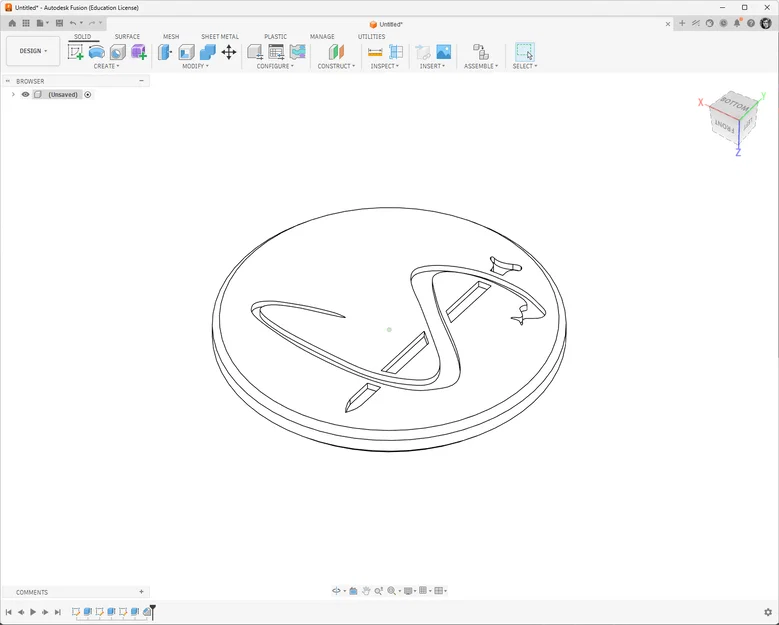Click the Combine bodies tool
The width and height of the screenshot is (779, 625).
208,52
